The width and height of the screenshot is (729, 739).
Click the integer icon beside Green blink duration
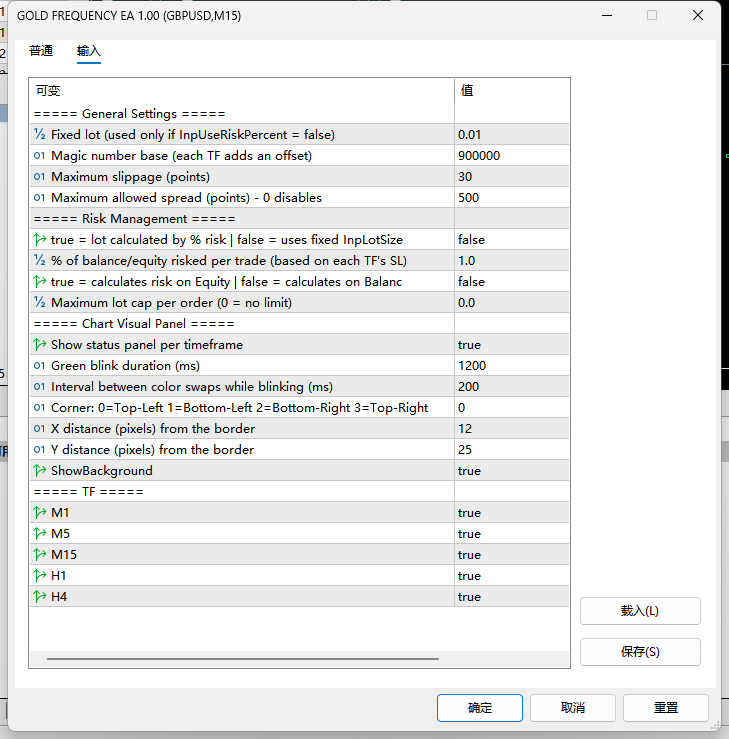pyautogui.click(x=40, y=366)
